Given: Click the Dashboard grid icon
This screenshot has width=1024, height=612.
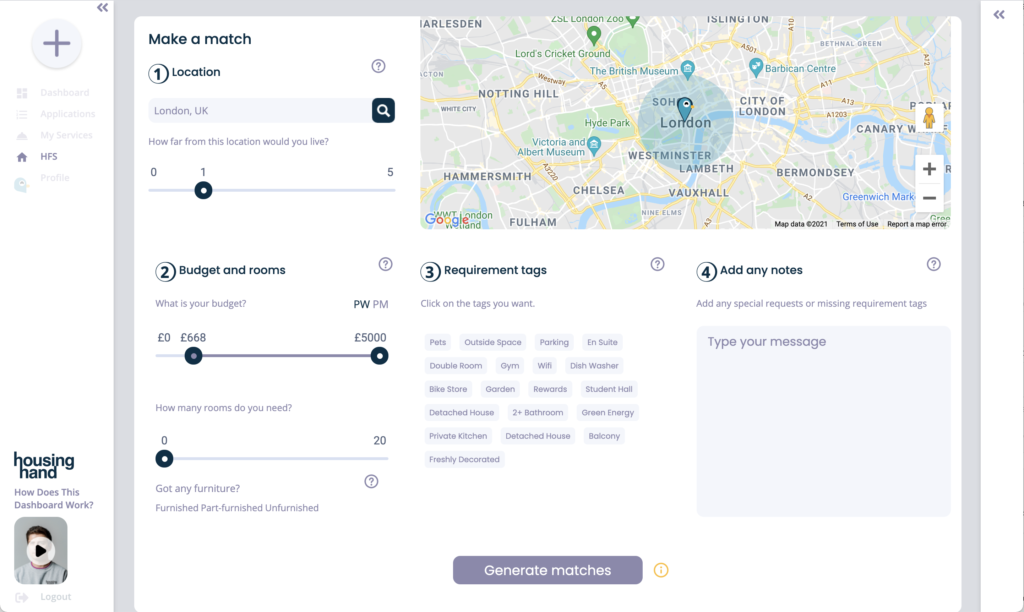Looking at the screenshot, I should point(22,93).
